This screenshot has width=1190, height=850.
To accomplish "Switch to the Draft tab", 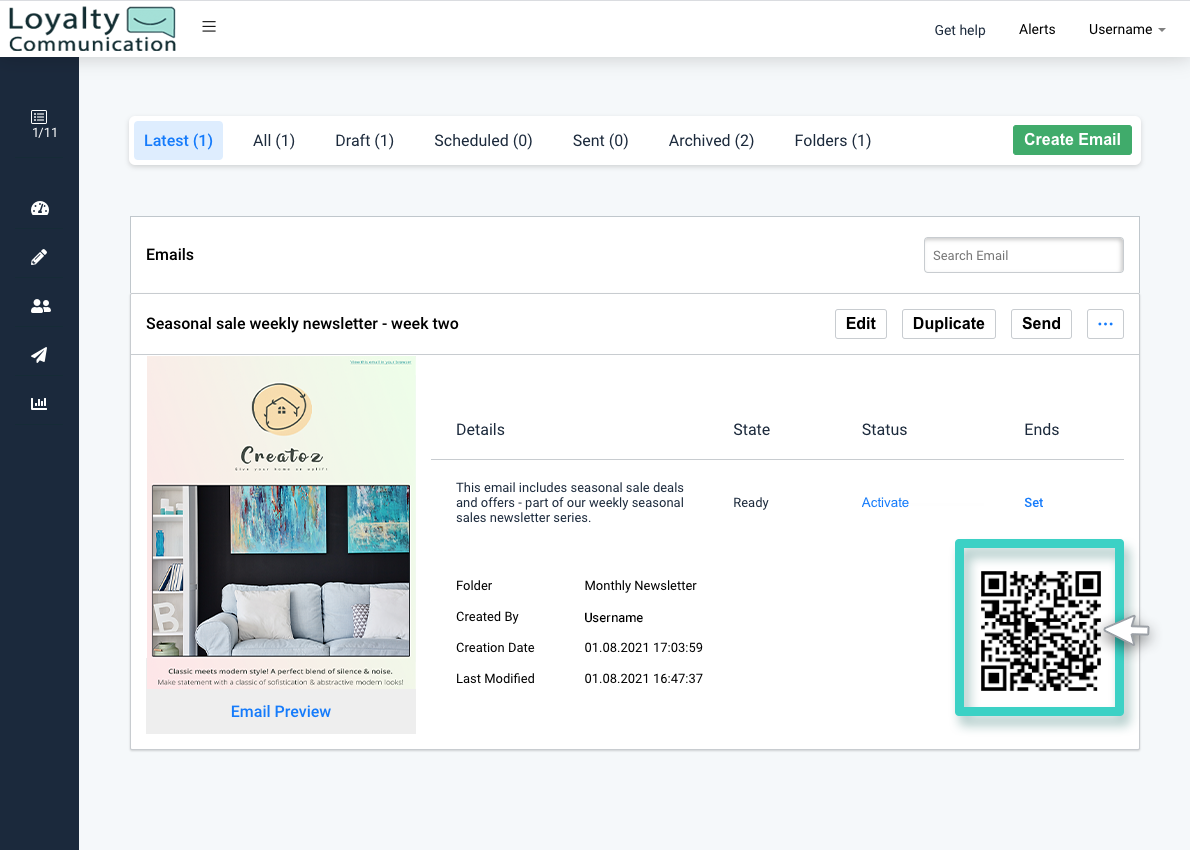I will [364, 140].
